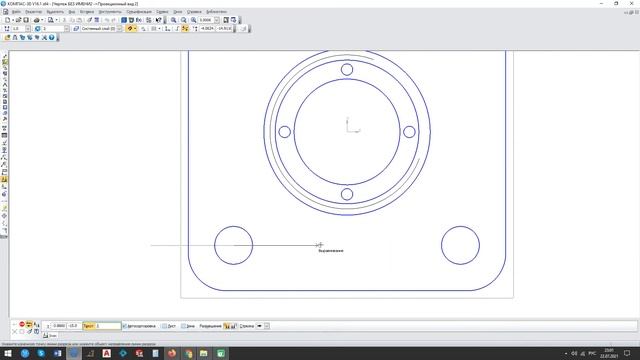
Task: Open the Справка menu
Action: point(194,12)
